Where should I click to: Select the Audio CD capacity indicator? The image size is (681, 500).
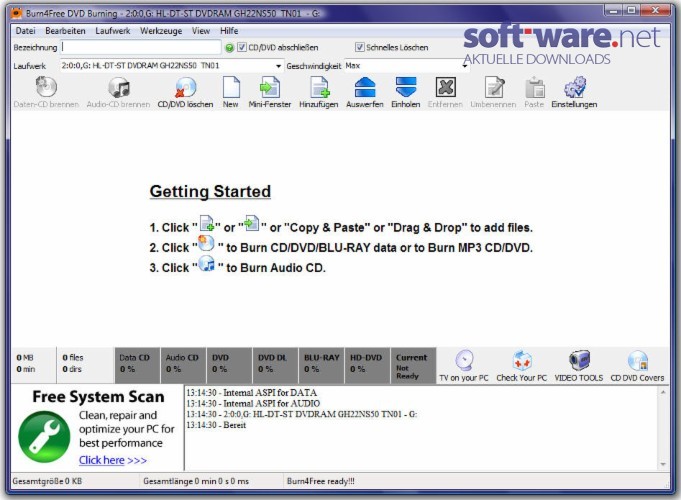183,365
